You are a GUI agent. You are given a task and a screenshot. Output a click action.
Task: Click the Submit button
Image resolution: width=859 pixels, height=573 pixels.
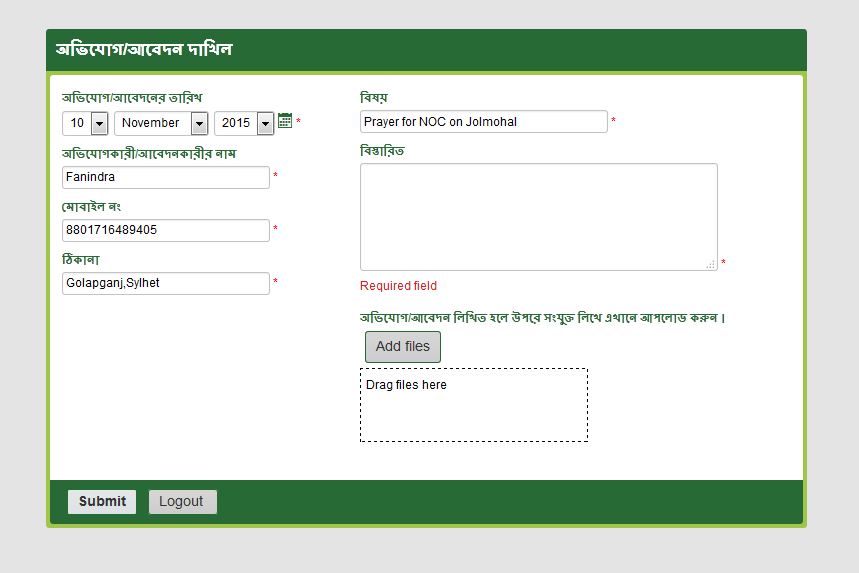pos(102,502)
